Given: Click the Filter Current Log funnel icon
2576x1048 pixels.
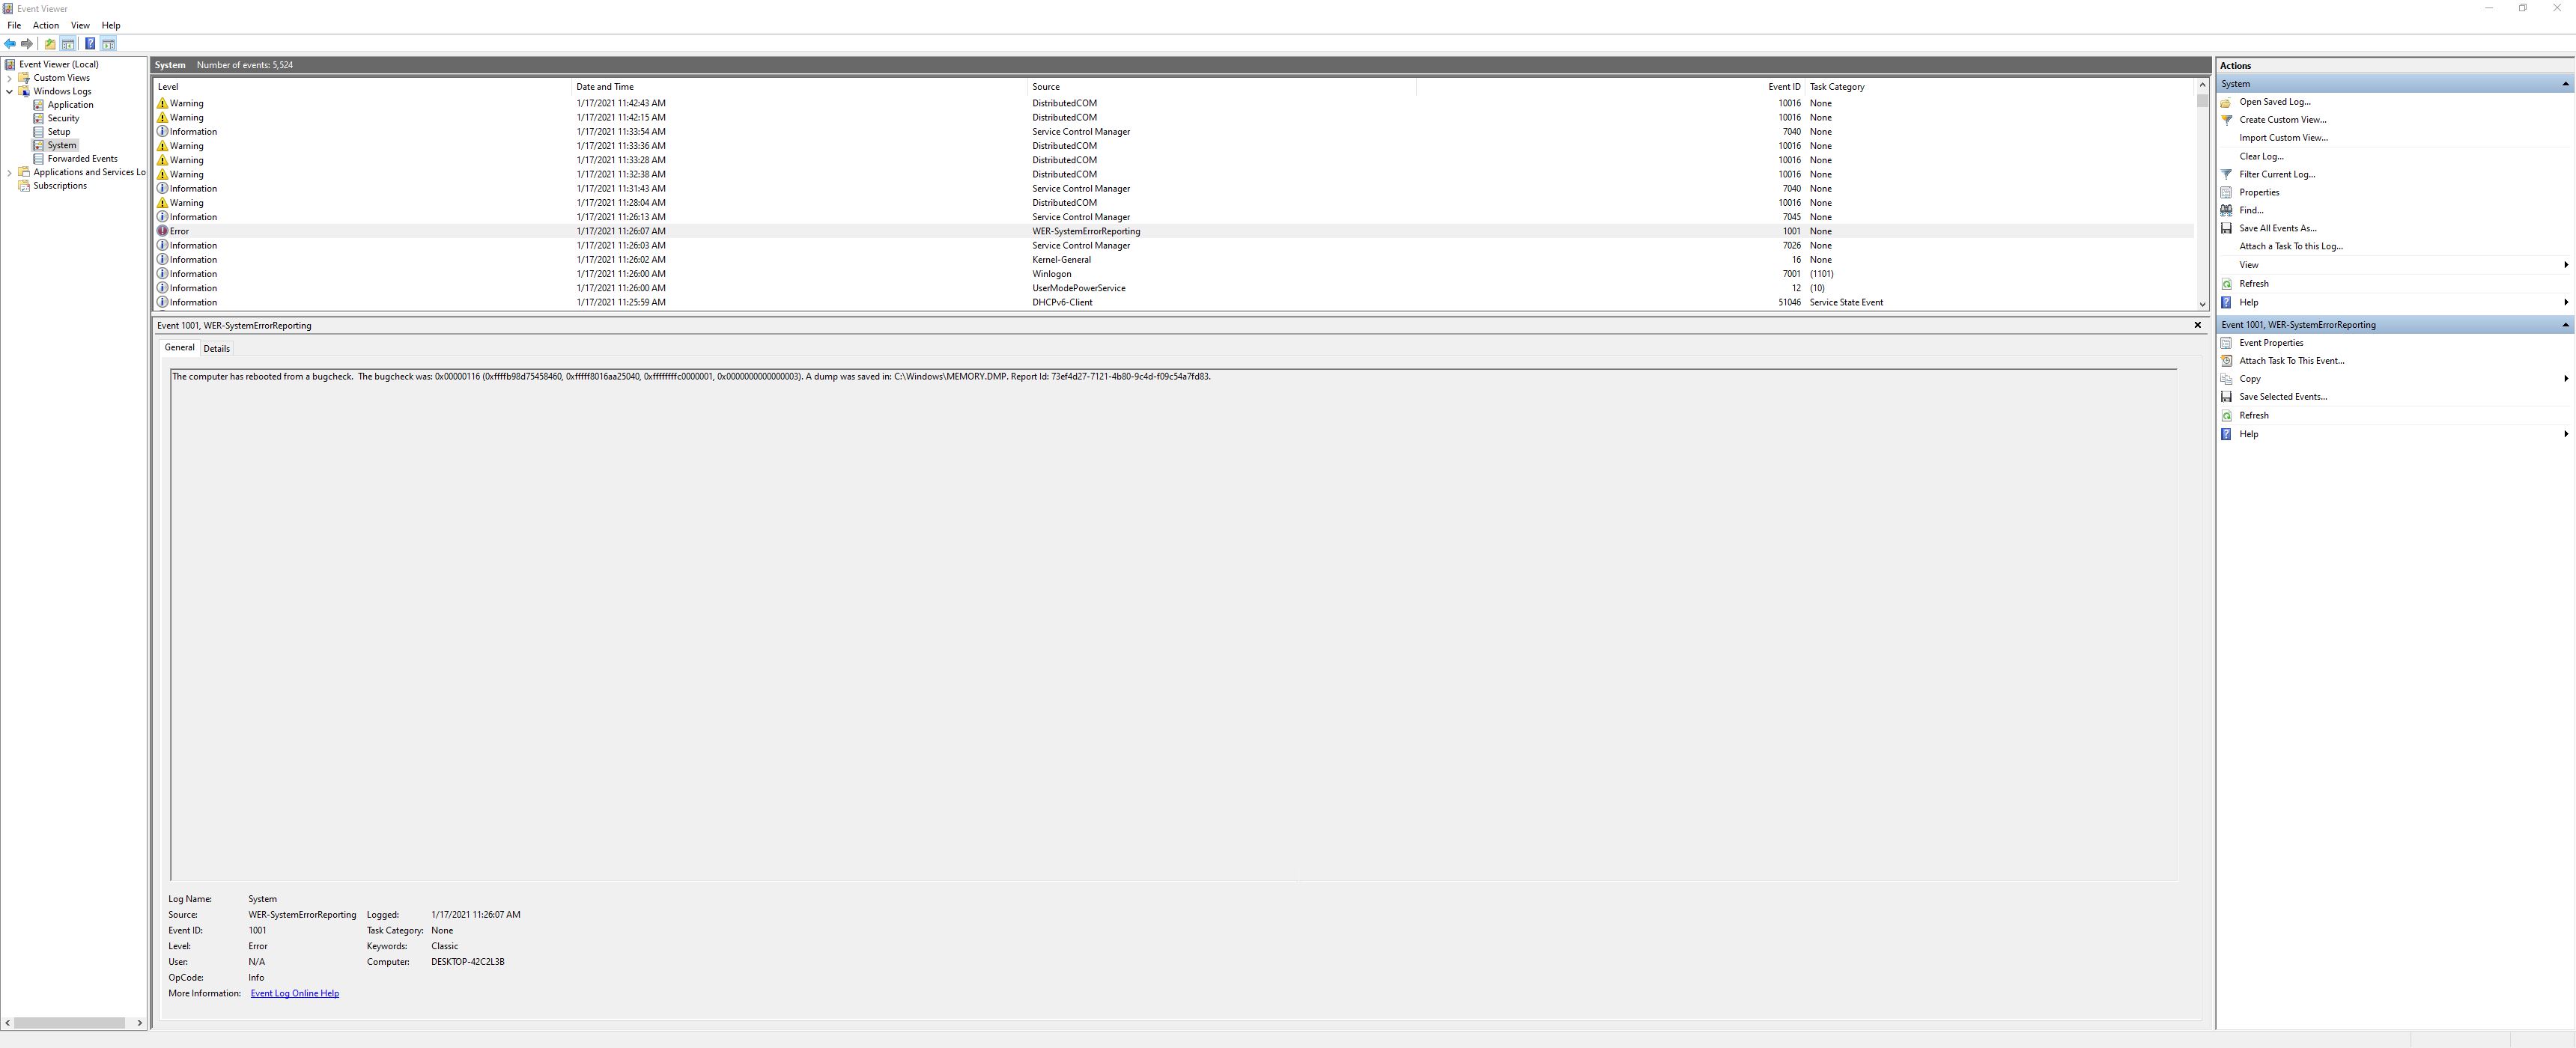Looking at the screenshot, I should click(x=2227, y=174).
